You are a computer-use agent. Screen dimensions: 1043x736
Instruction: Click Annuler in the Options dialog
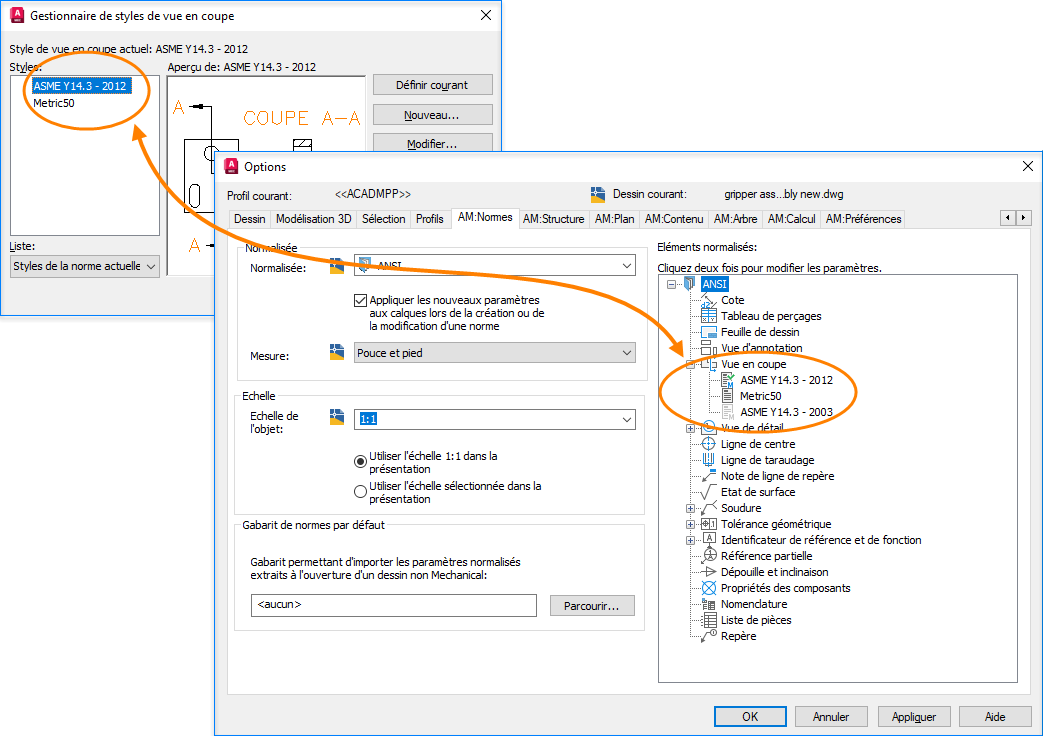pyautogui.click(x=831, y=717)
